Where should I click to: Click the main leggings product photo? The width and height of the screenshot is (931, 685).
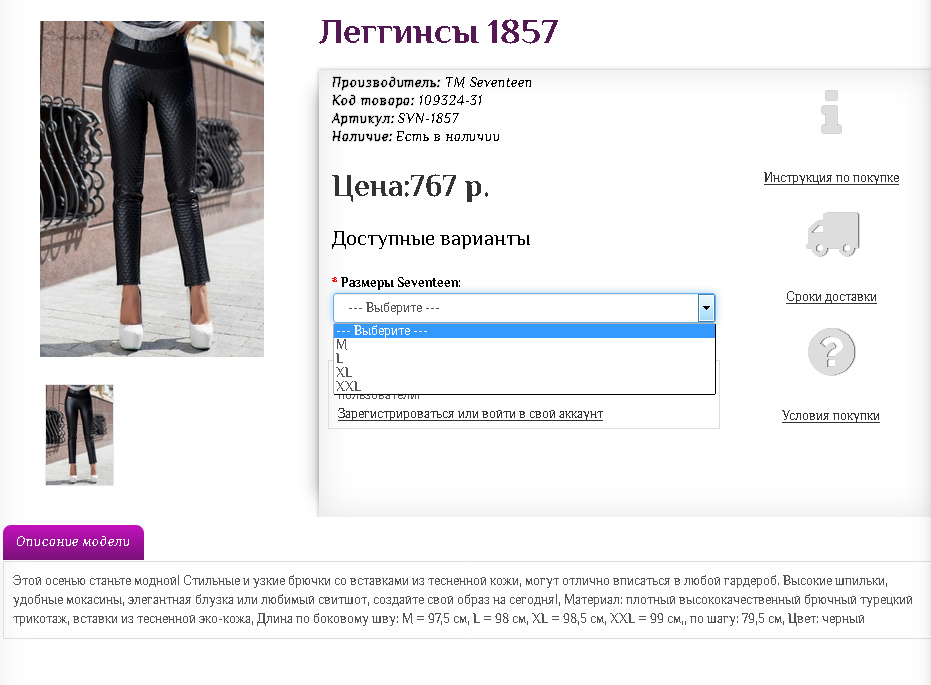pyautogui.click(x=152, y=189)
